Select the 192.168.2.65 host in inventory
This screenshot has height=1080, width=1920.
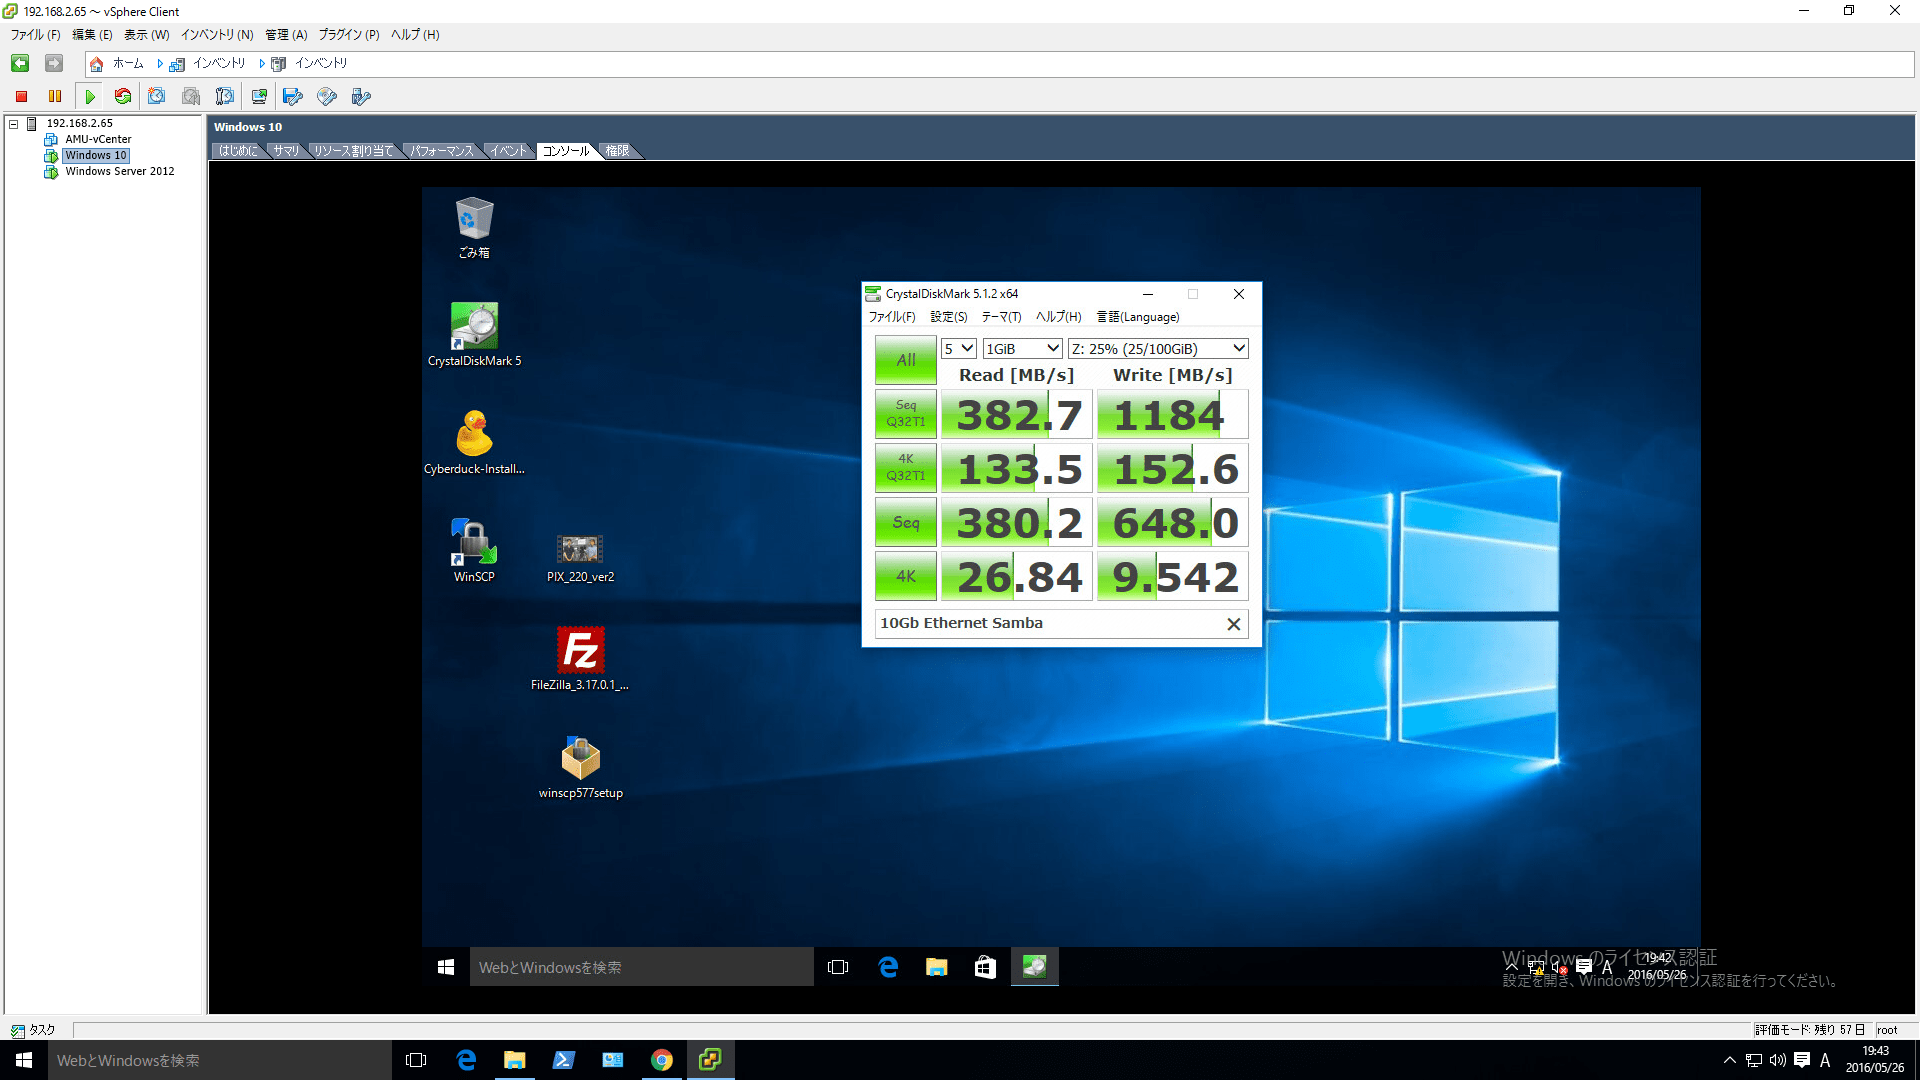point(79,124)
